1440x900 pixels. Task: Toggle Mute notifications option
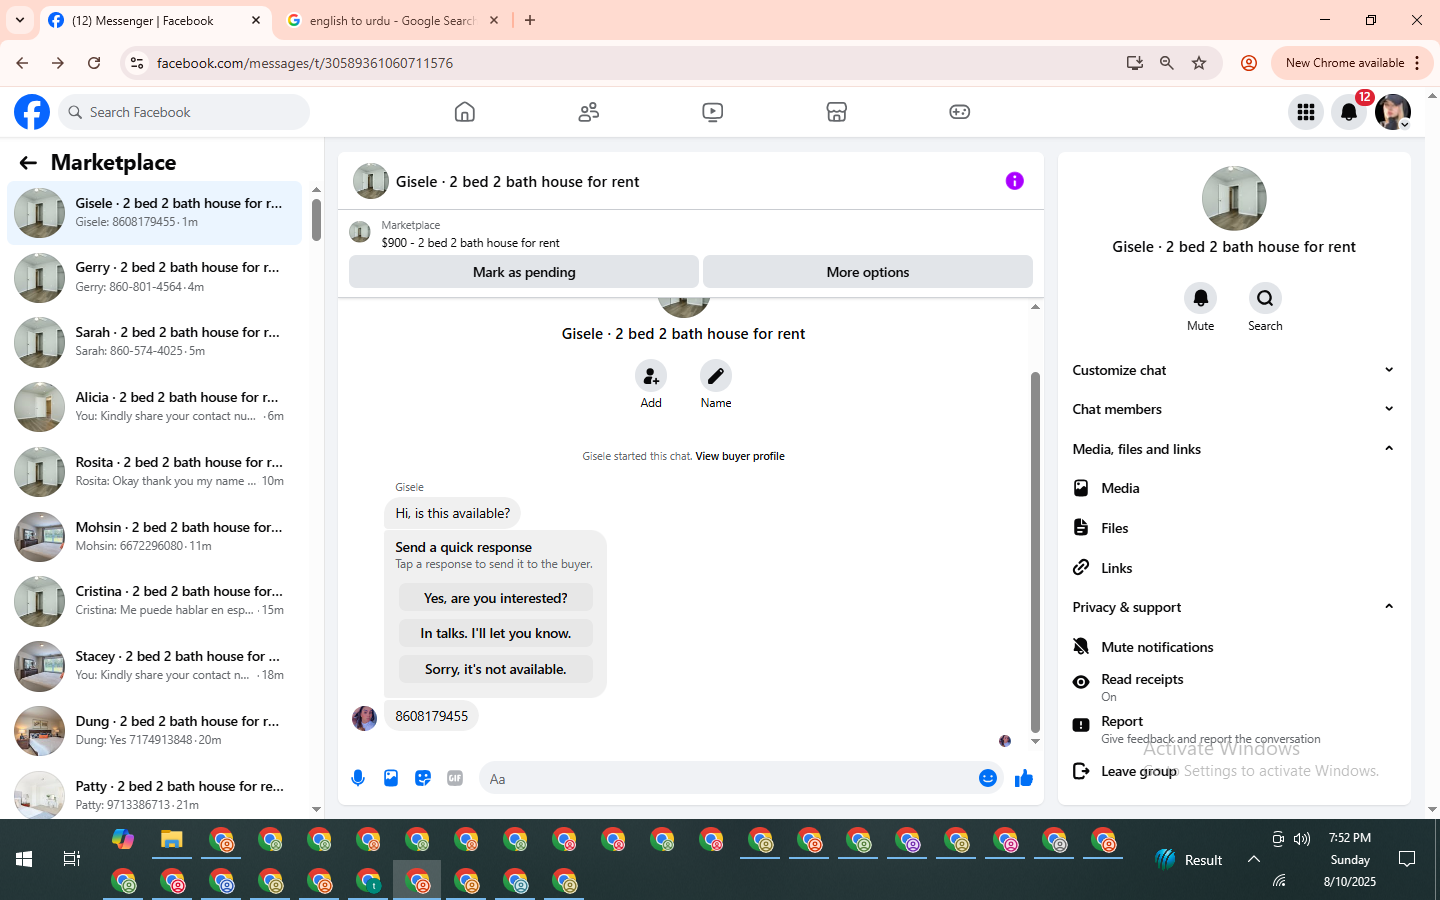pyautogui.click(x=1234, y=647)
